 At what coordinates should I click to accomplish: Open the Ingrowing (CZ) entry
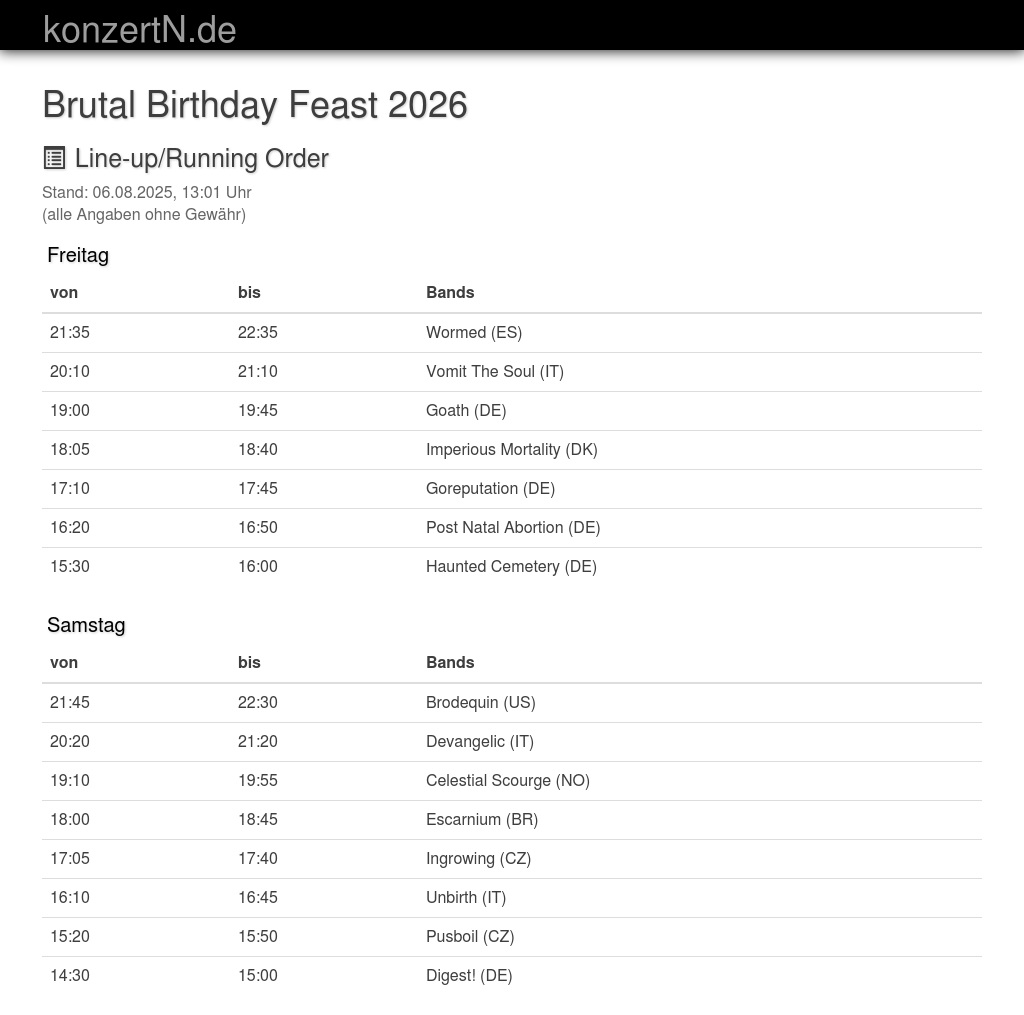pyautogui.click(x=478, y=858)
